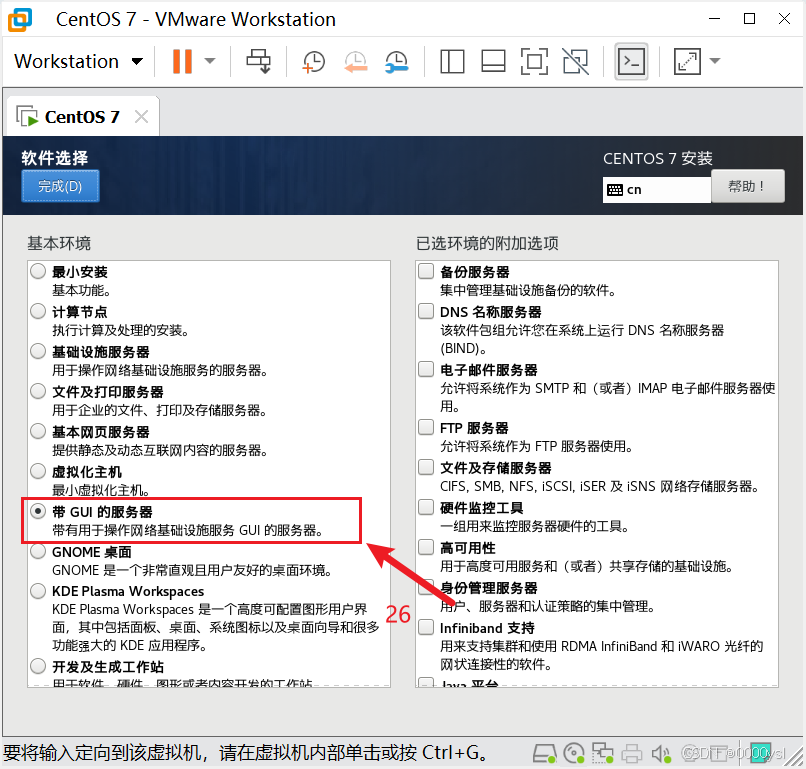
Task: Open the Workstation menu
Action: tap(78, 62)
